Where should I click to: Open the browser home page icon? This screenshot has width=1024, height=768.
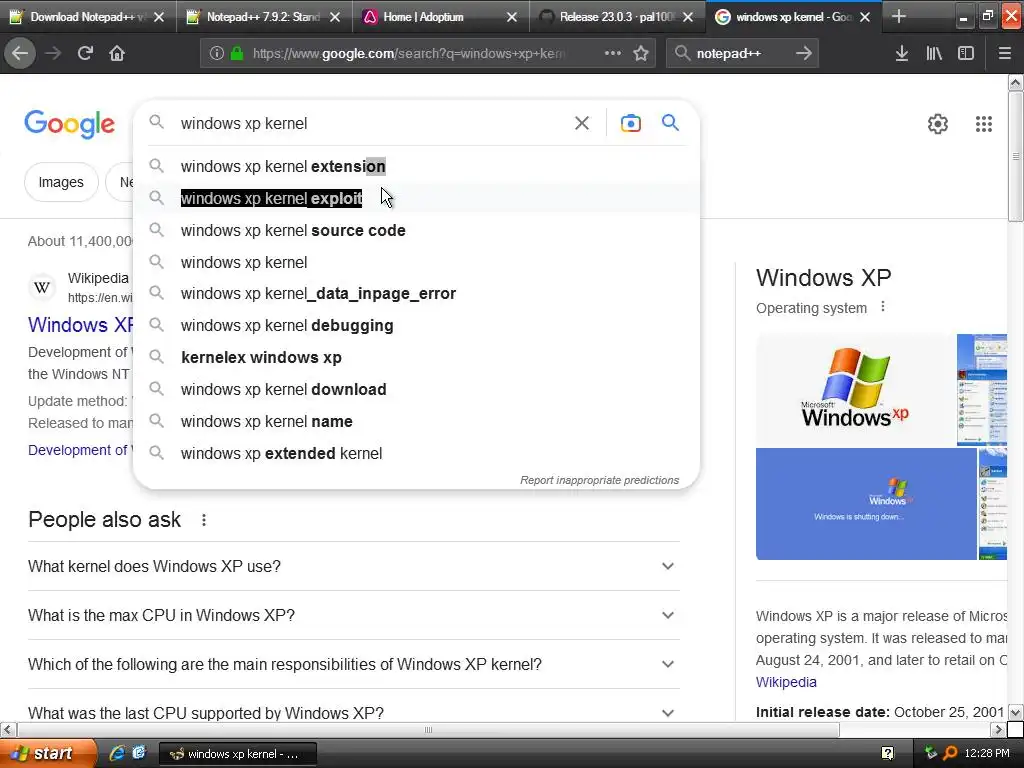tap(117, 53)
